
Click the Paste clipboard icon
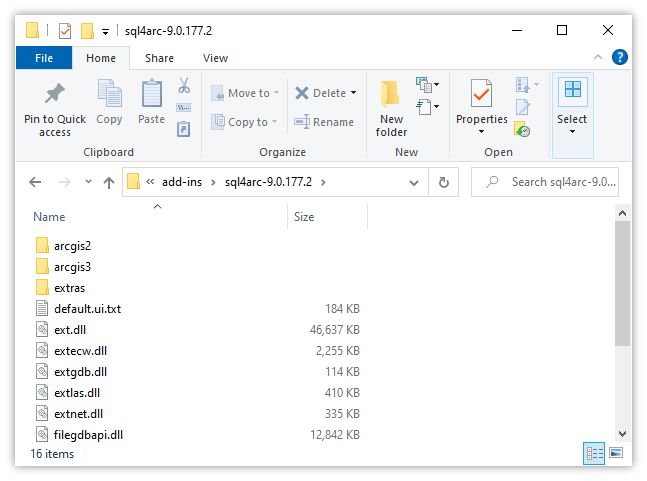[151, 93]
